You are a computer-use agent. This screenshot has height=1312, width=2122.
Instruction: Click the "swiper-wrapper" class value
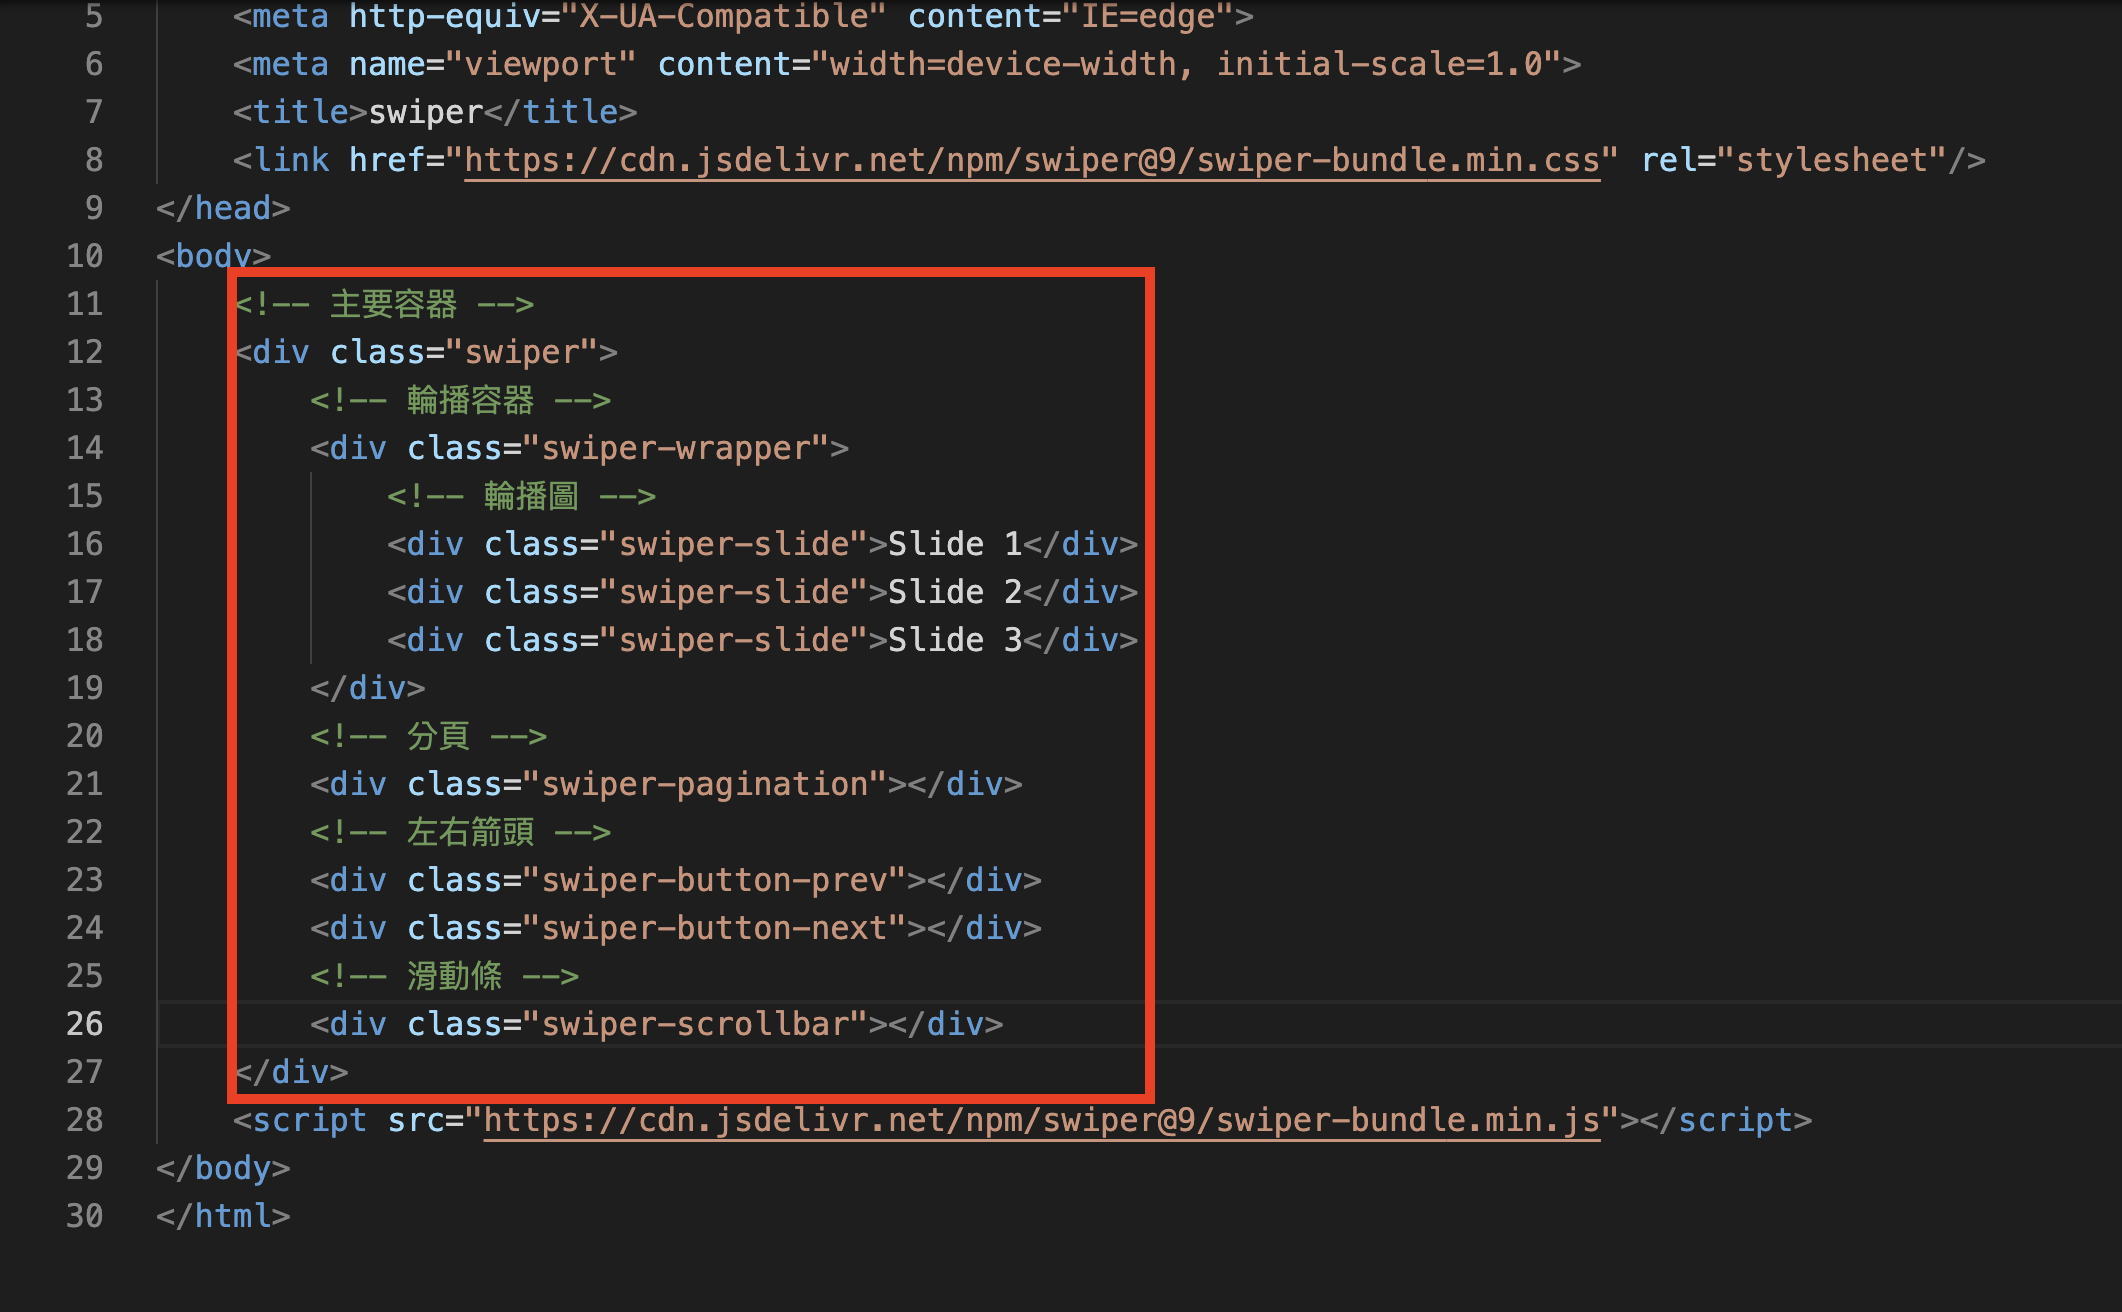(x=675, y=448)
